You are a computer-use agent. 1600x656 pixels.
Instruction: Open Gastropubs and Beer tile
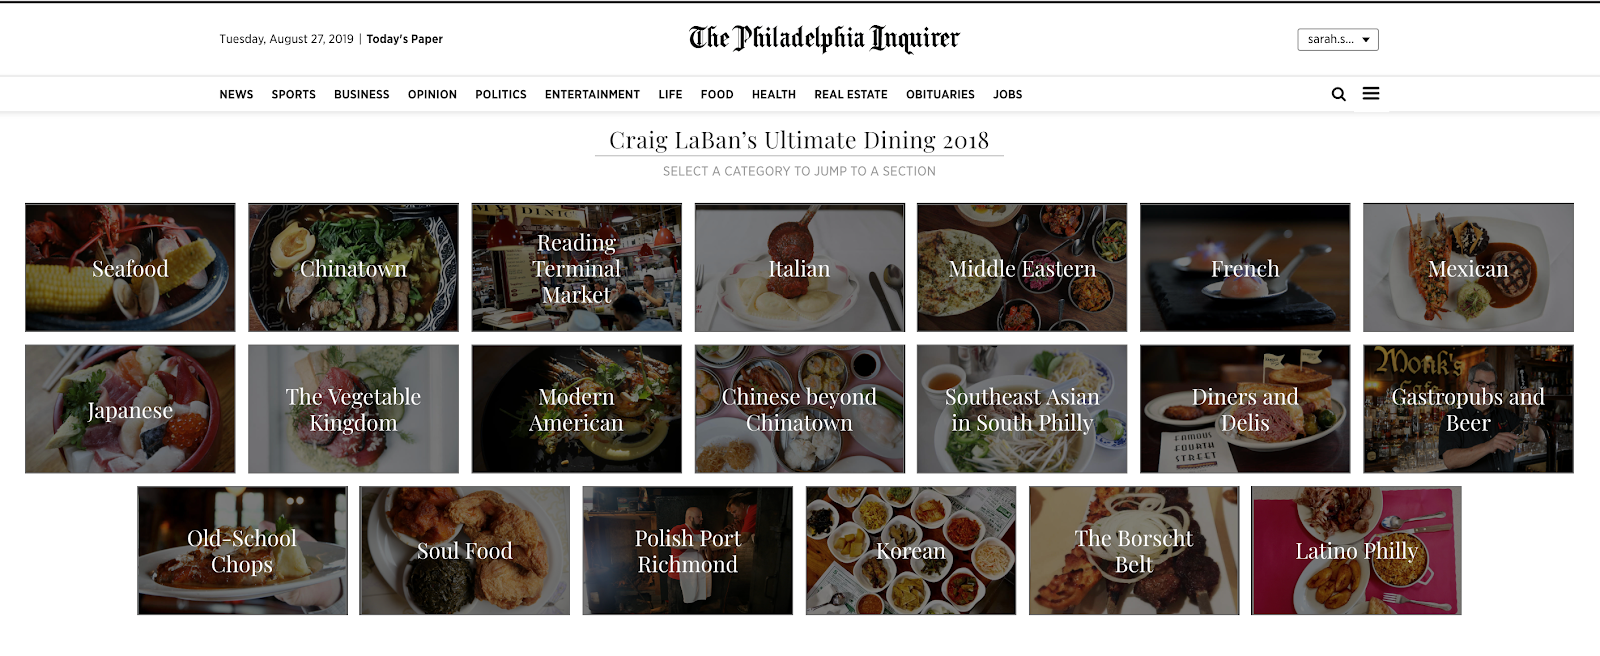point(1468,409)
